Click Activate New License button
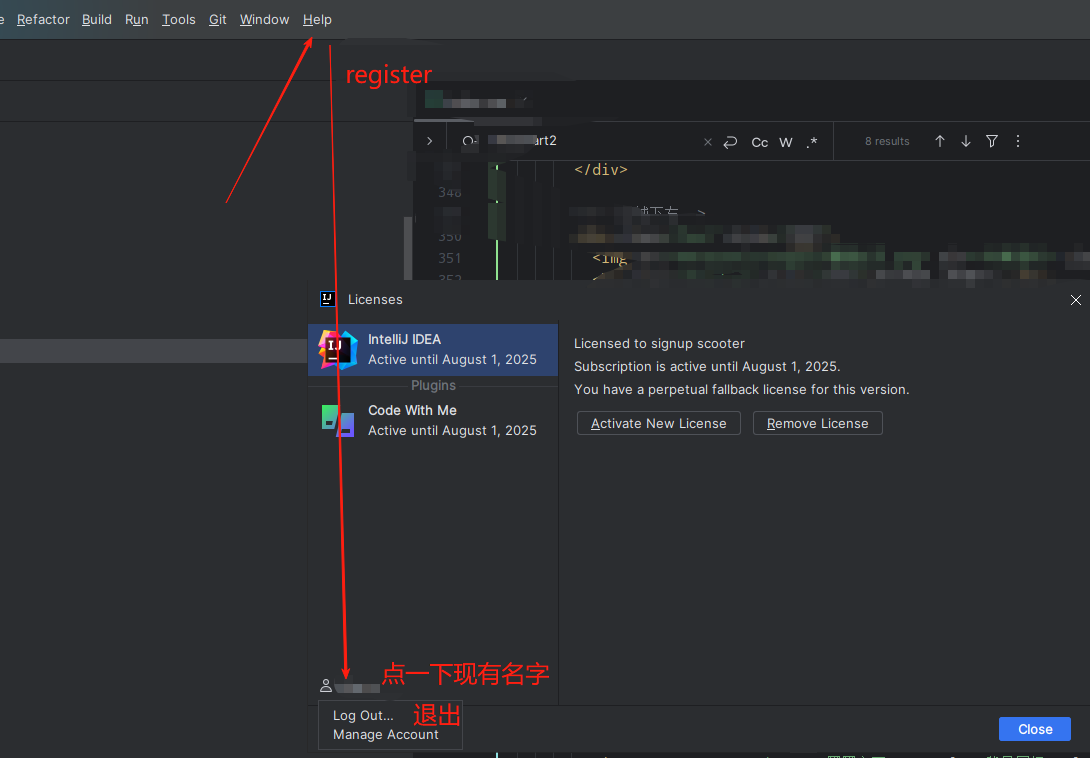 click(658, 424)
